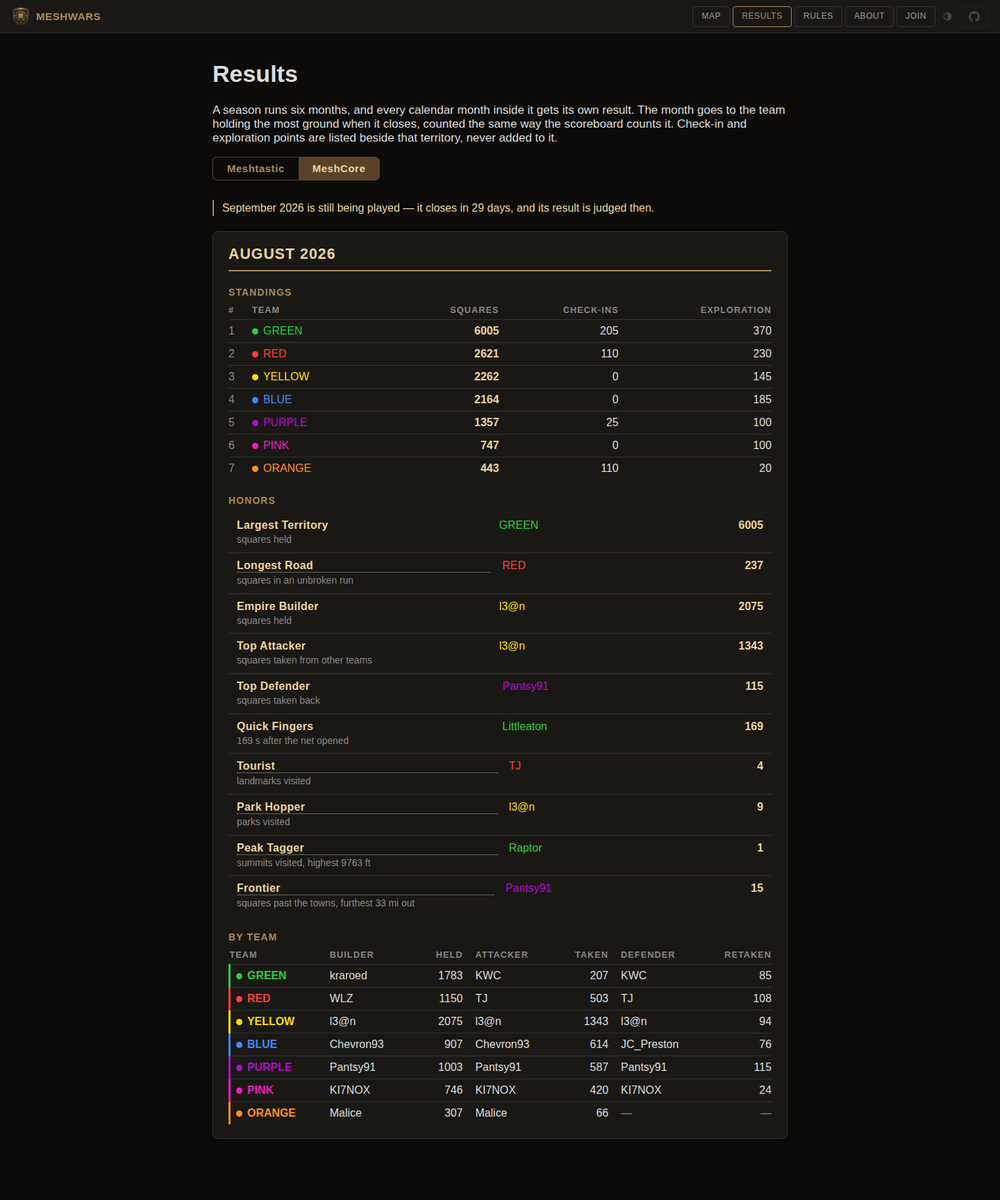1000x1200 pixels.
Task: Click RED in the standings table
Action: coord(275,354)
